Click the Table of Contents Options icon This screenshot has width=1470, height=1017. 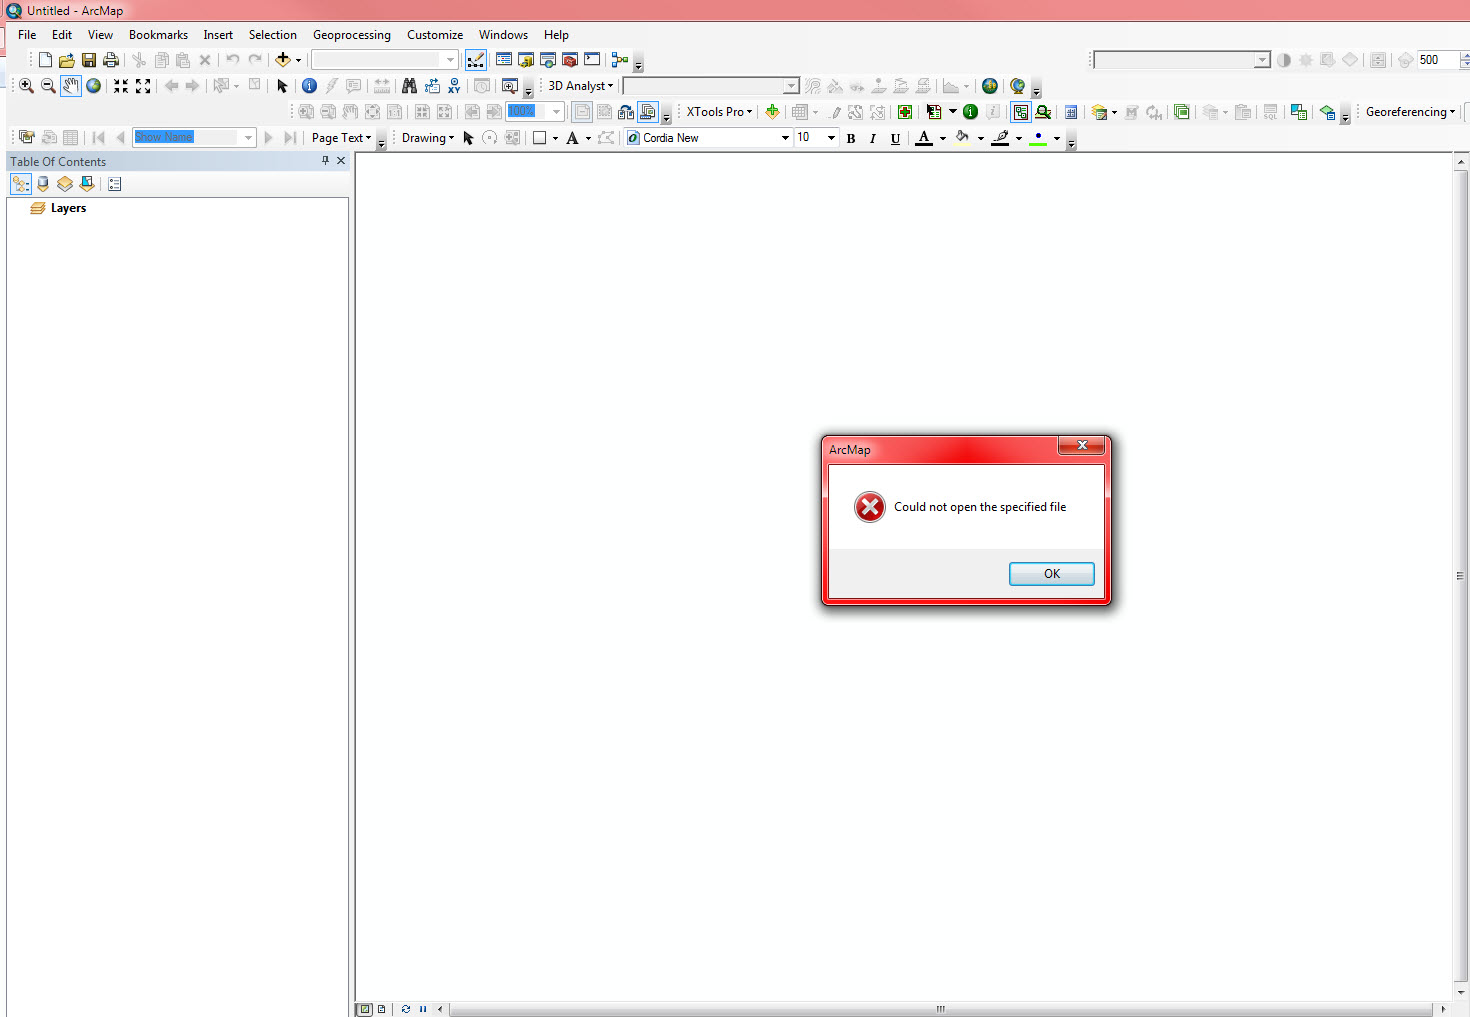(x=115, y=184)
